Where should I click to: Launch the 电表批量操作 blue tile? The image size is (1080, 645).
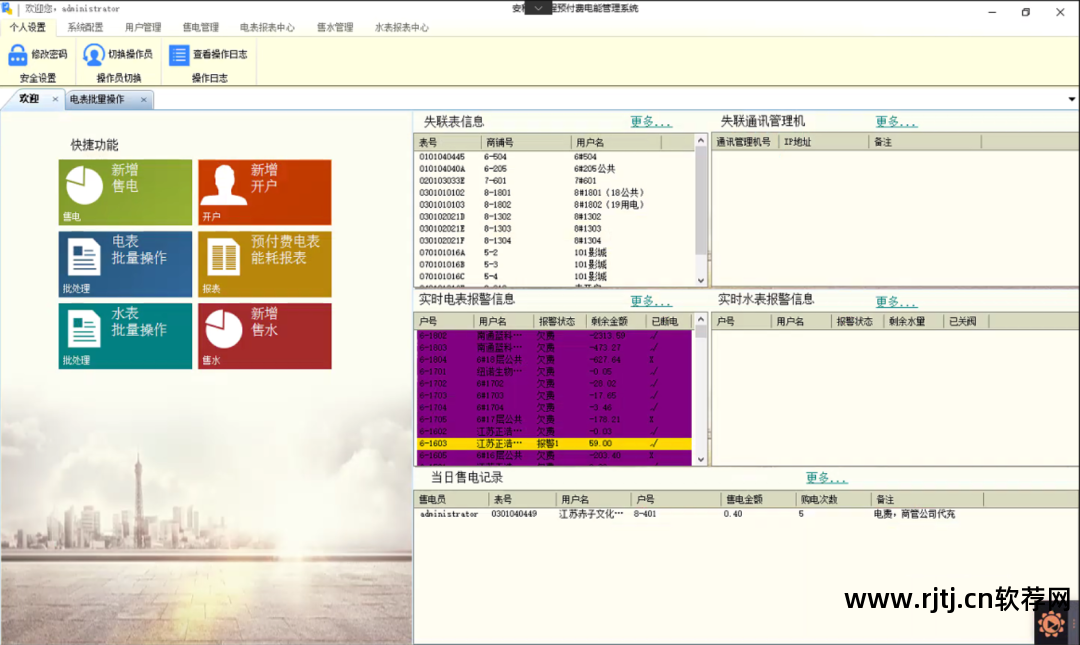point(125,264)
